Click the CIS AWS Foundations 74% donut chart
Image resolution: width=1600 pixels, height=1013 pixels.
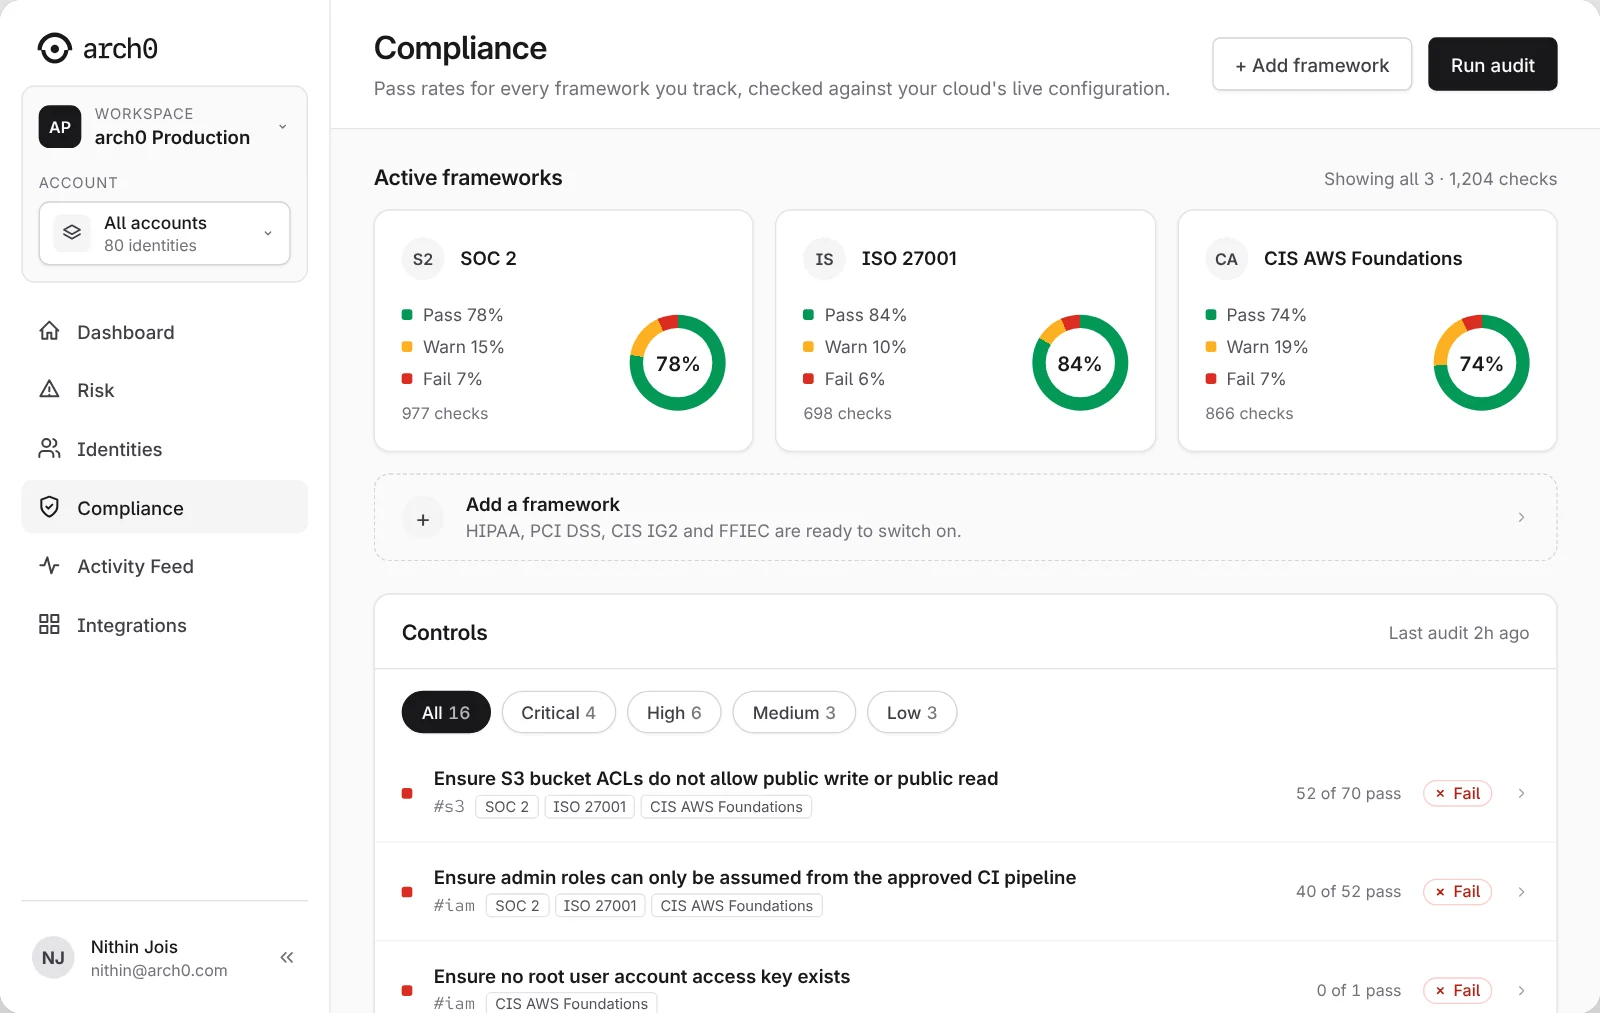point(1481,363)
